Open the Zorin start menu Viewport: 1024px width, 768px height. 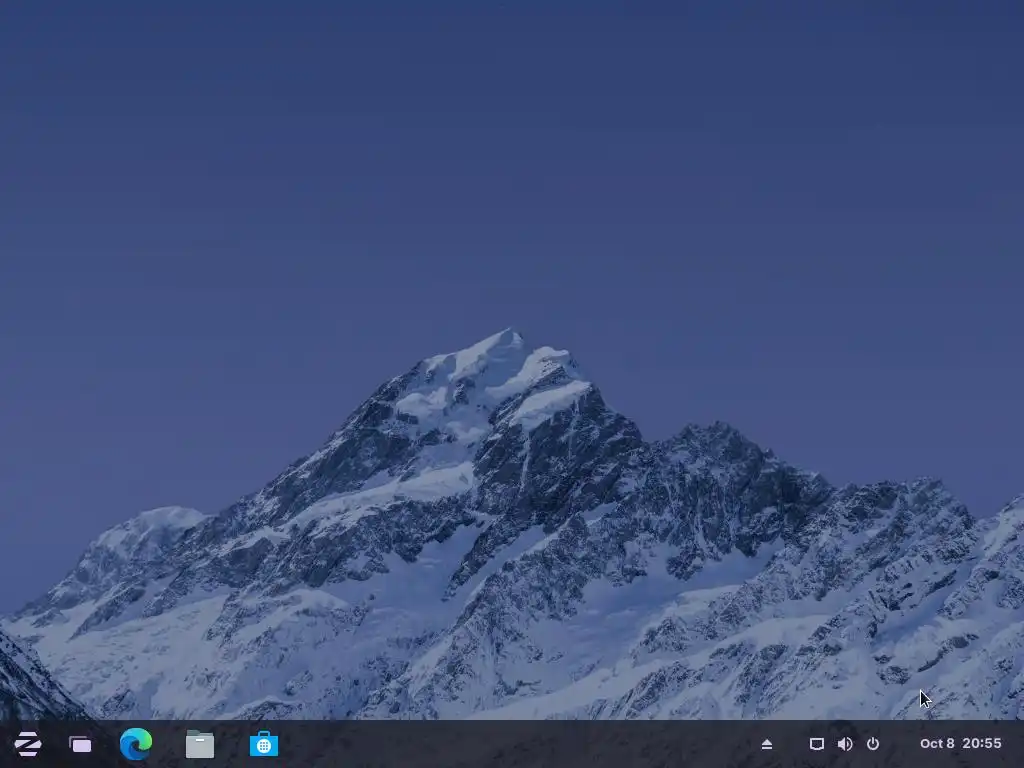pyautogui.click(x=27, y=744)
